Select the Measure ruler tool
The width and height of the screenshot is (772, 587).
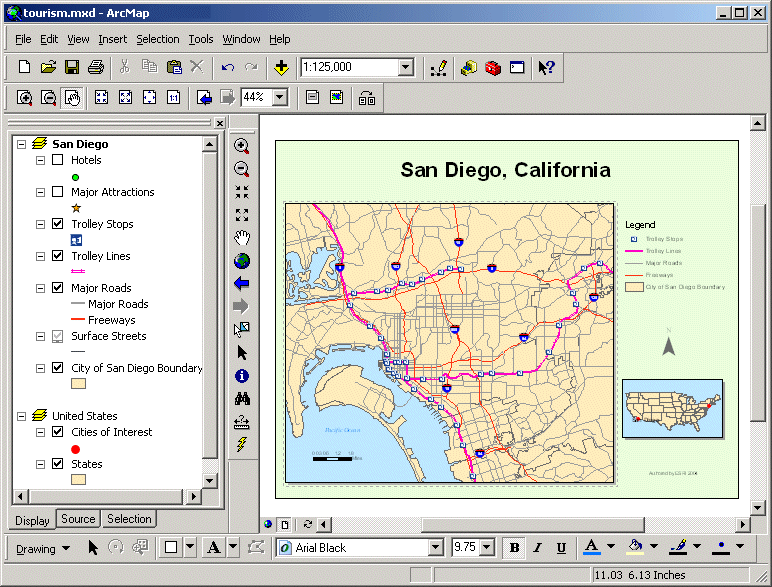(x=242, y=422)
